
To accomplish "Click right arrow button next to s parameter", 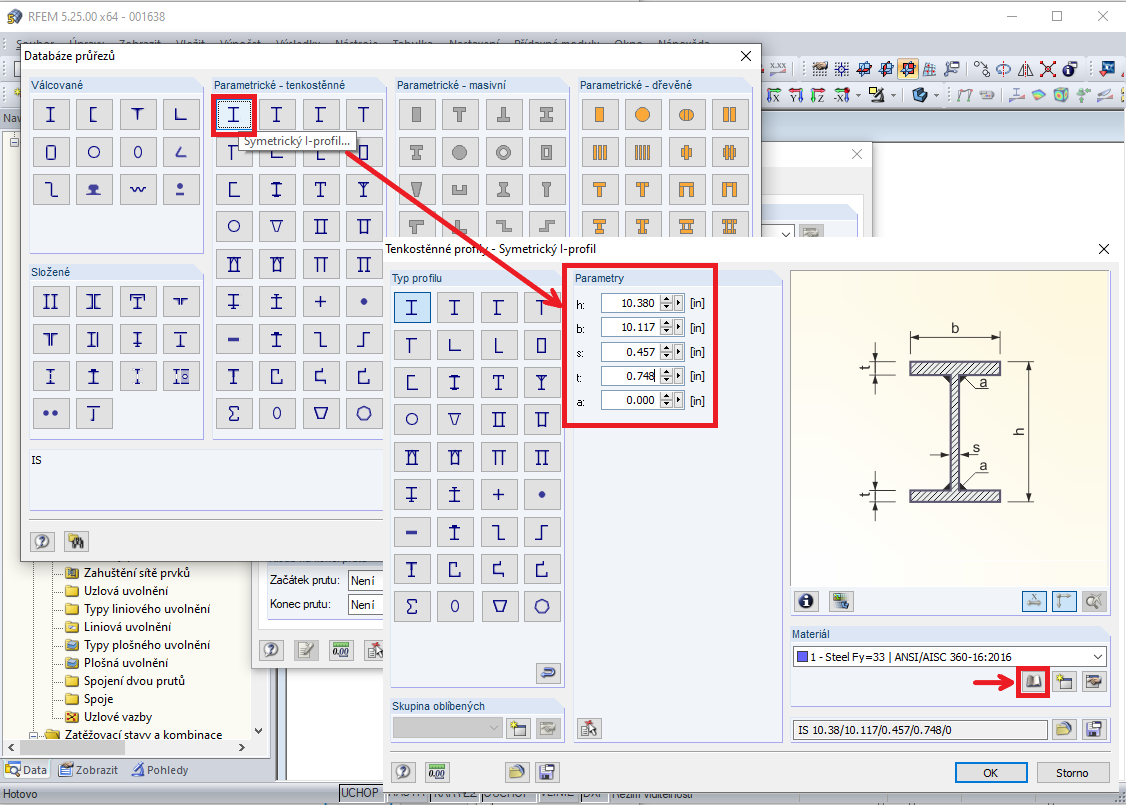I will click(679, 352).
